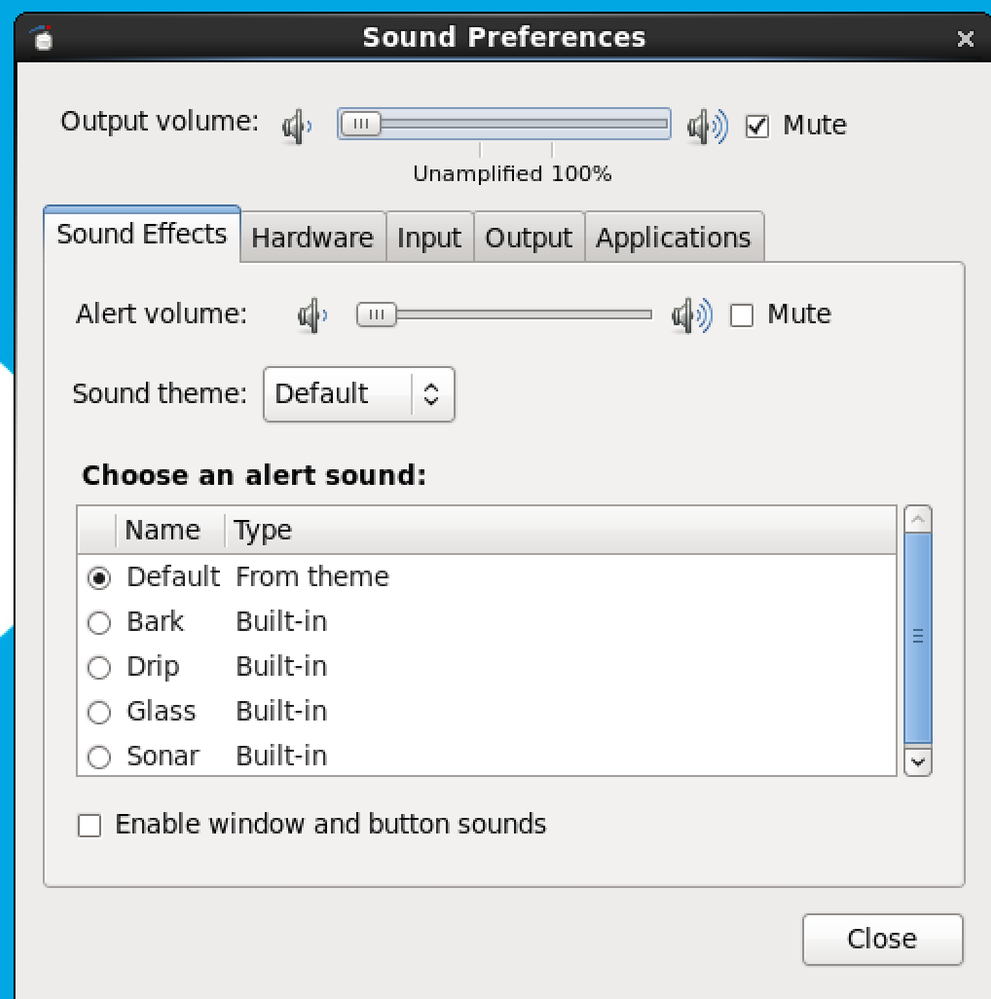Click the Output volume slider handle
Viewport: 991px width, 999px height.
click(x=360, y=124)
